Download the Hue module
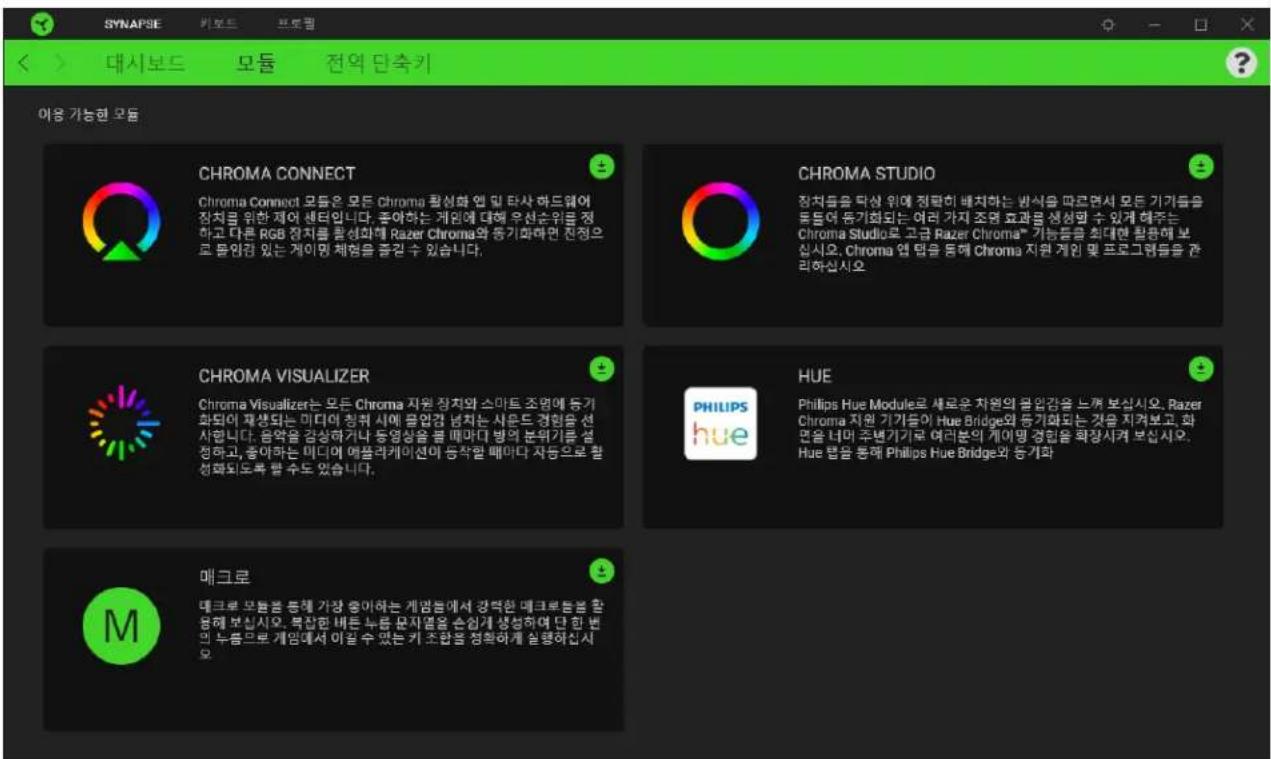The image size is (1271, 759). (x=1200, y=368)
